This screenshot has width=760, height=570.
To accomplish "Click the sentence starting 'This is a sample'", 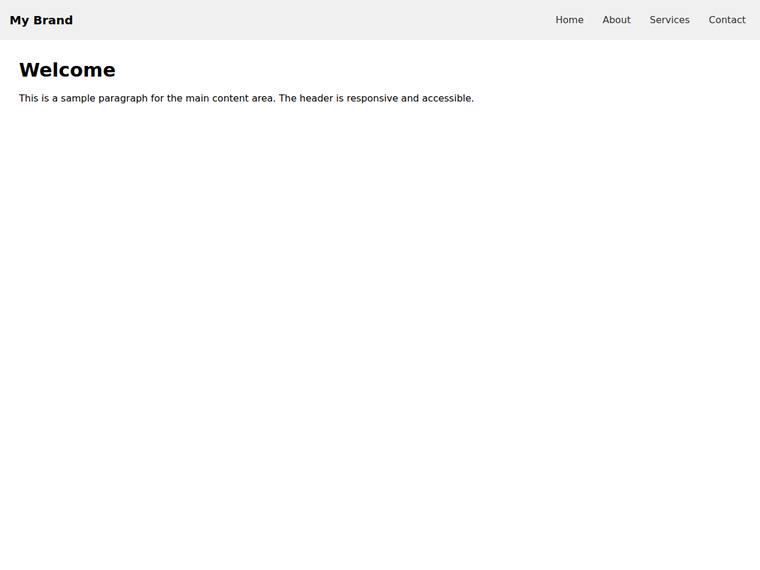I will click(147, 98).
